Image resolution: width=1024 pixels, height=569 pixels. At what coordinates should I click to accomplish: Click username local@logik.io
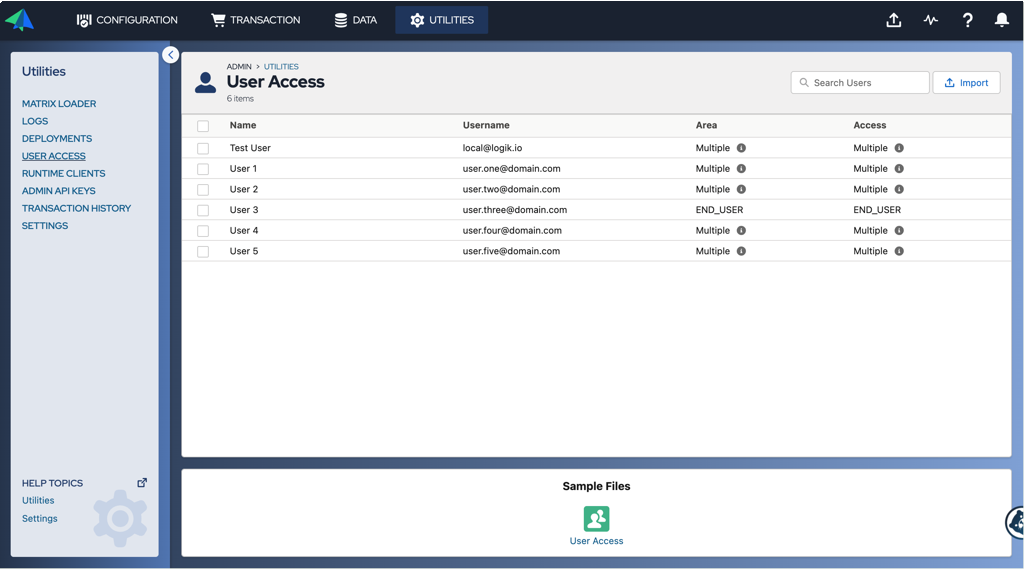pyautogui.click(x=492, y=148)
